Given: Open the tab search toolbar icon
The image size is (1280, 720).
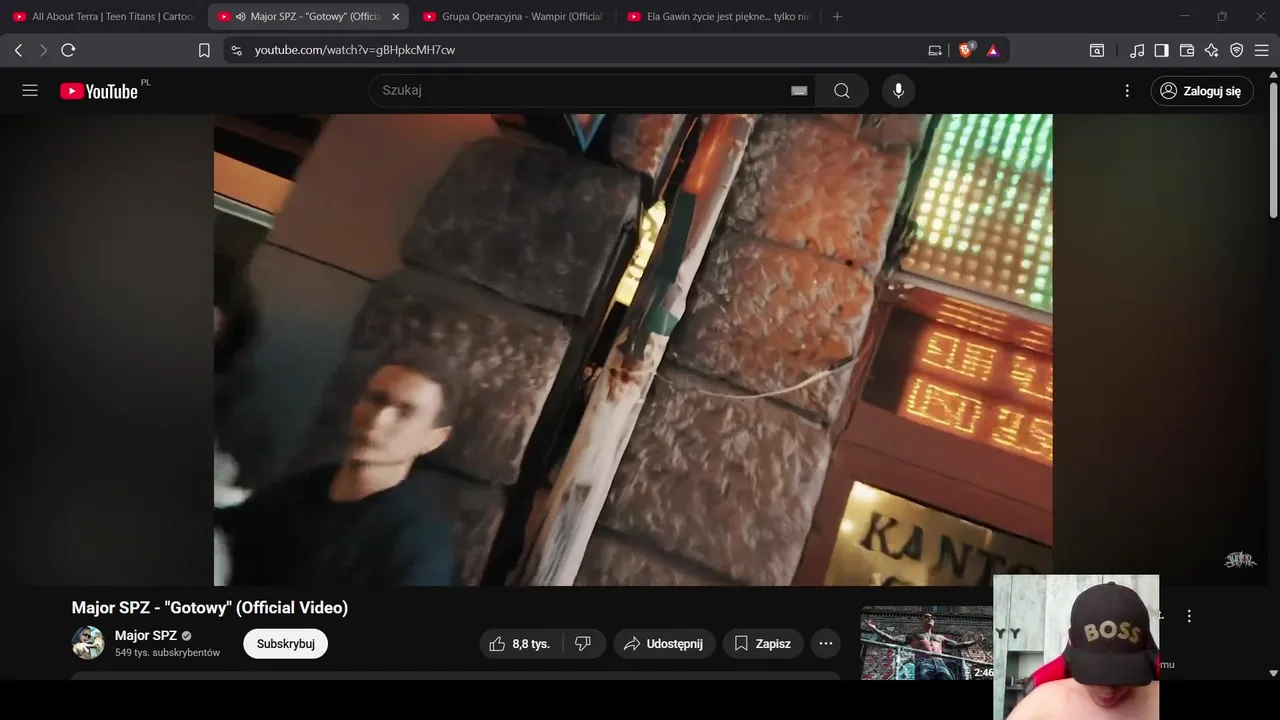Looking at the screenshot, I should tap(1097, 50).
